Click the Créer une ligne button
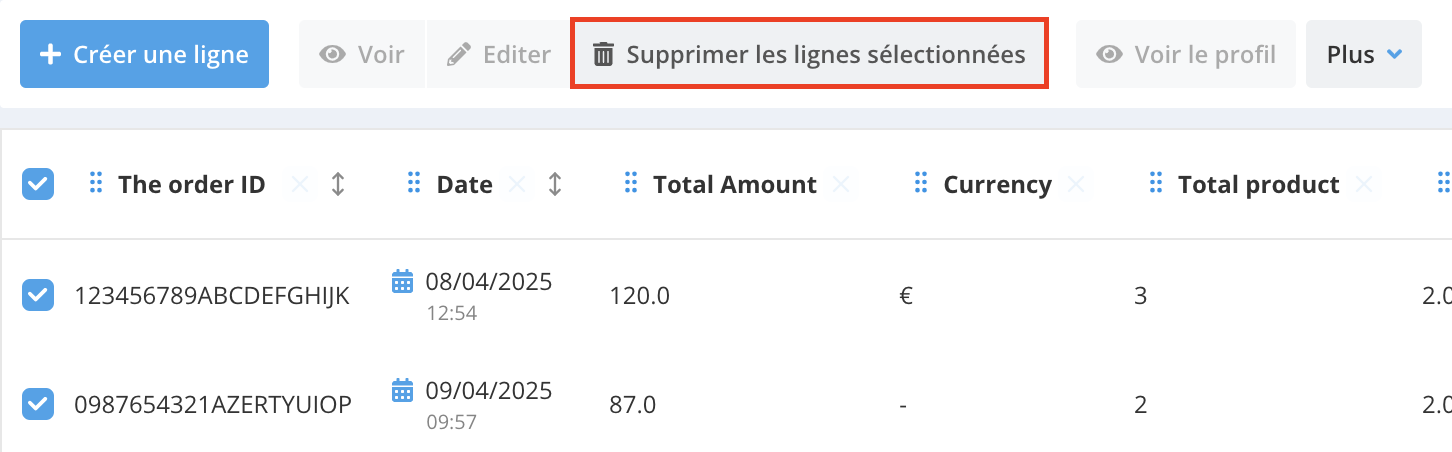The image size is (1452, 452). coord(144,54)
